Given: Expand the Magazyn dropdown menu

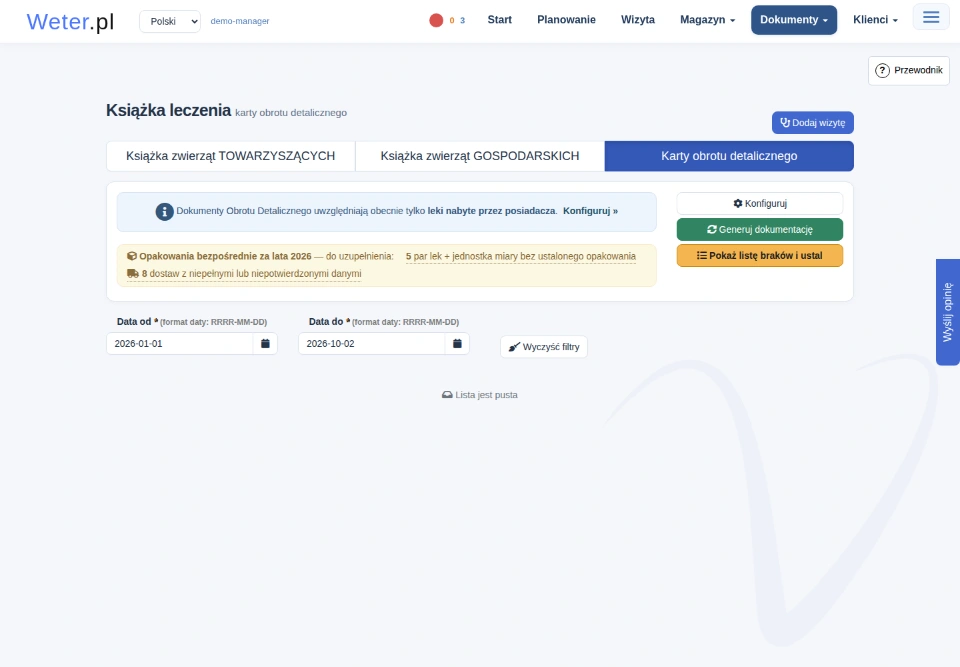Looking at the screenshot, I should pos(707,20).
